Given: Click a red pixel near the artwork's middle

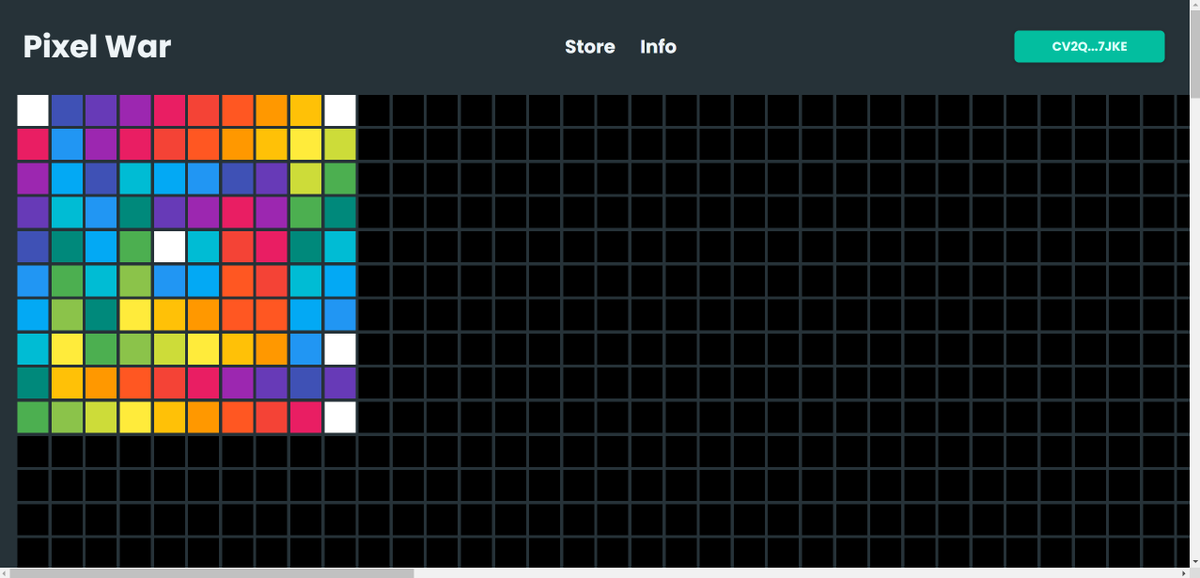Looking at the screenshot, I should coord(238,246).
